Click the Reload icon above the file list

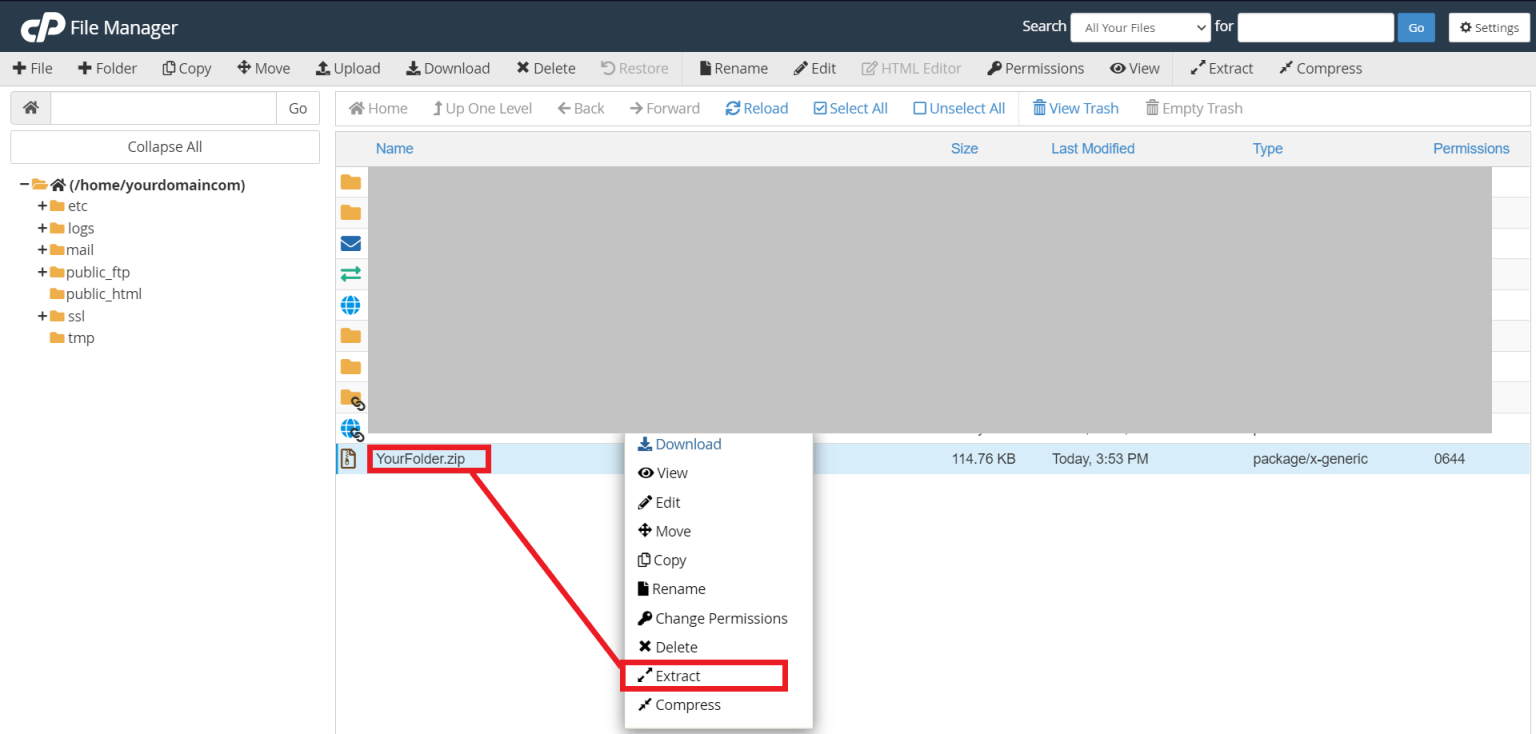[756, 108]
